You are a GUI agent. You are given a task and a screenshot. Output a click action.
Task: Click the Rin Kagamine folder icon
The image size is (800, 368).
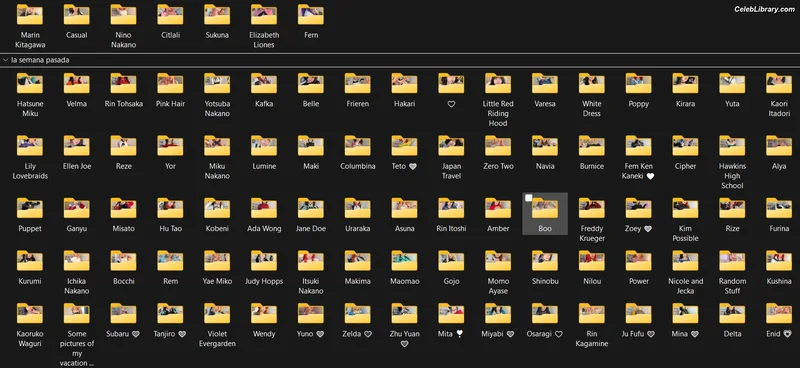[x=592, y=313]
